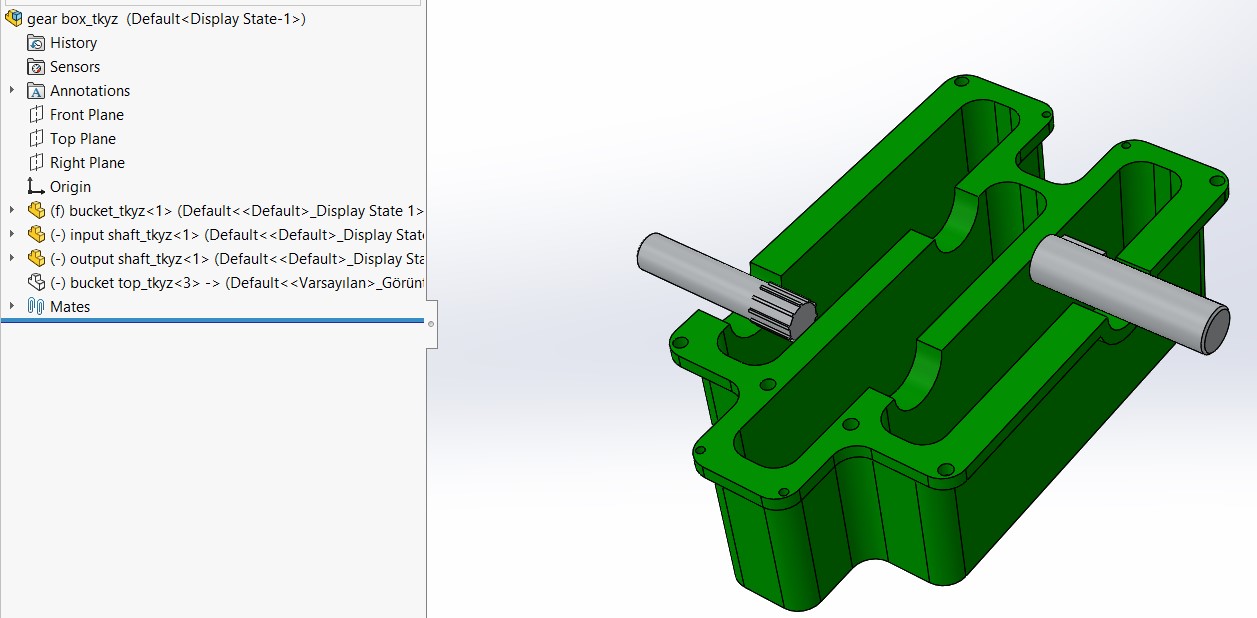Screen dimensions: 1257x618
Task: Click the panel collapse handle on splitter
Action: pyautogui.click(x=431, y=324)
